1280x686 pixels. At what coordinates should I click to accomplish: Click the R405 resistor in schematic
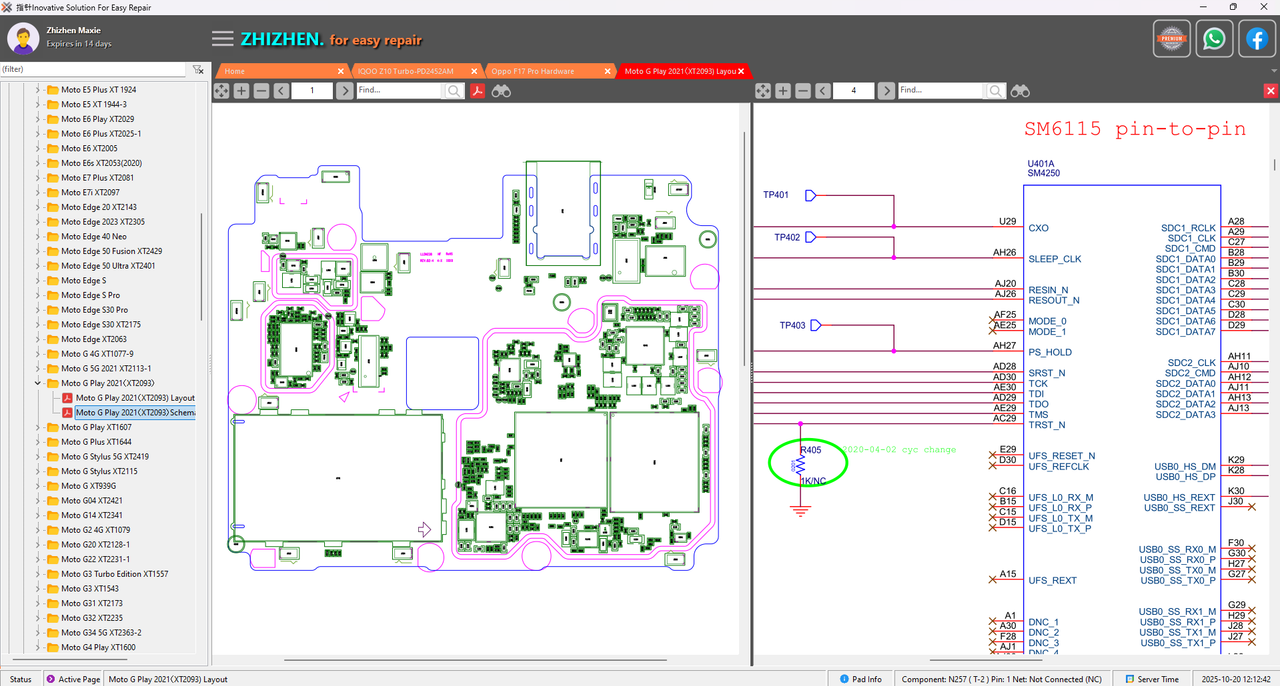[802, 467]
